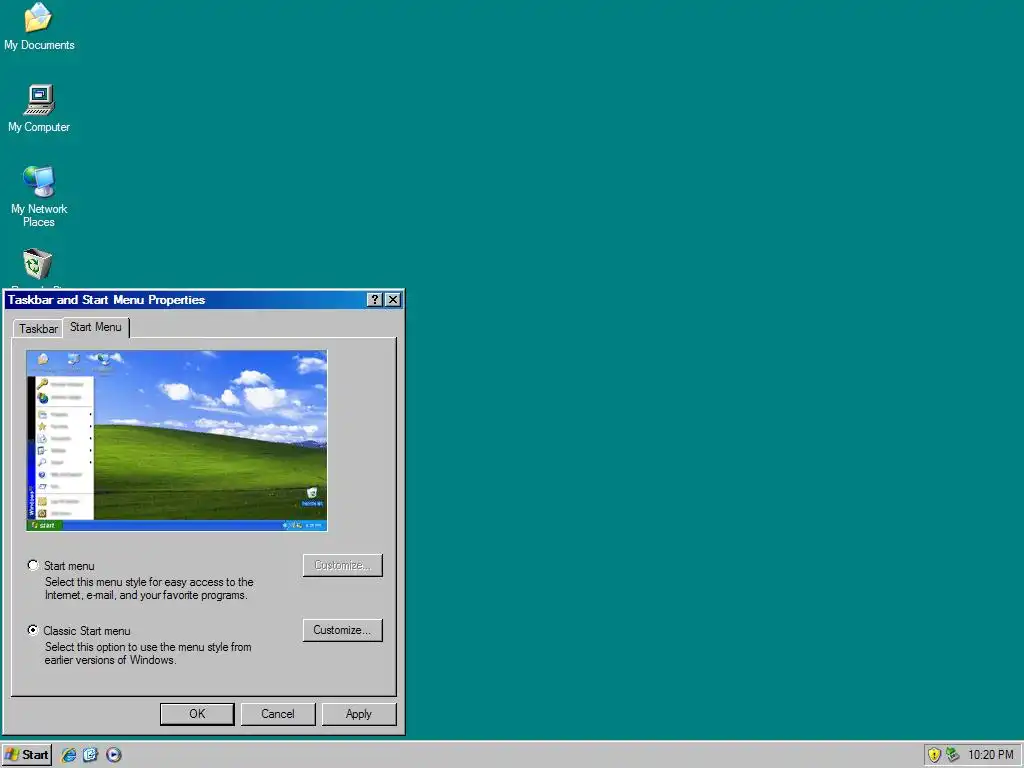Select the My Computer desktop icon

39,108
